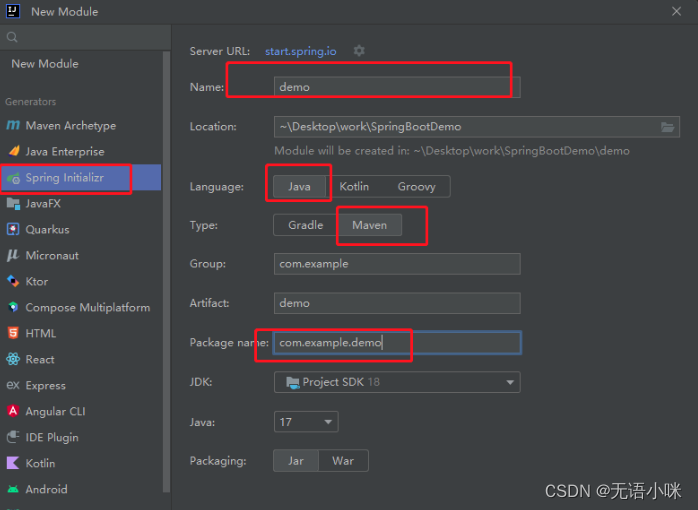Viewport: 698px width, 510px height.
Task: Select Android generator label
Action: click(46, 489)
